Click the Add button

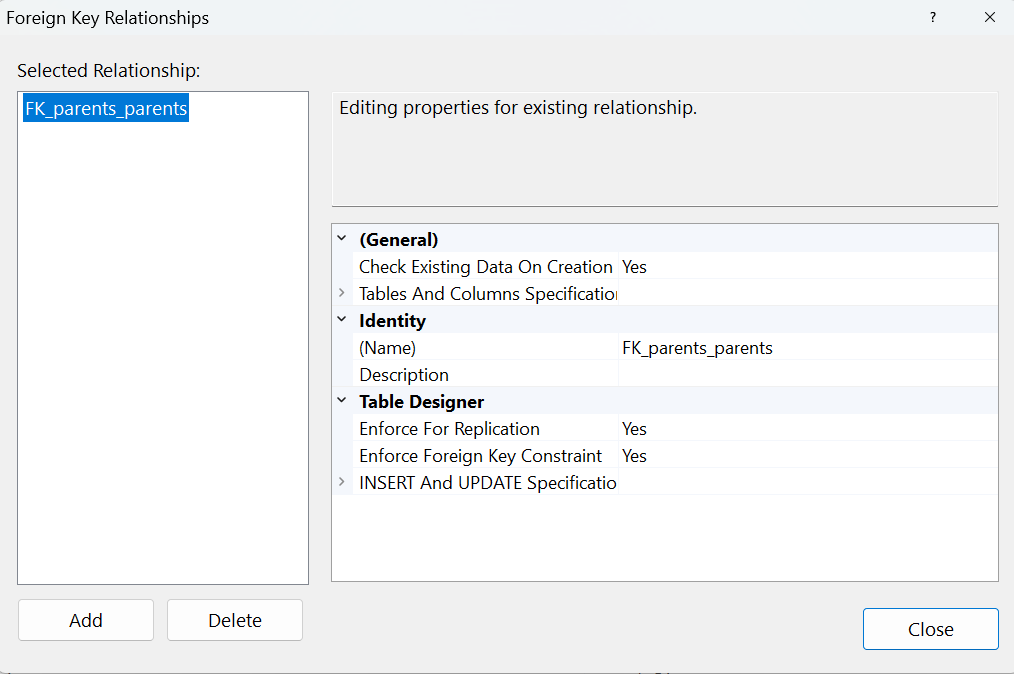click(86, 620)
